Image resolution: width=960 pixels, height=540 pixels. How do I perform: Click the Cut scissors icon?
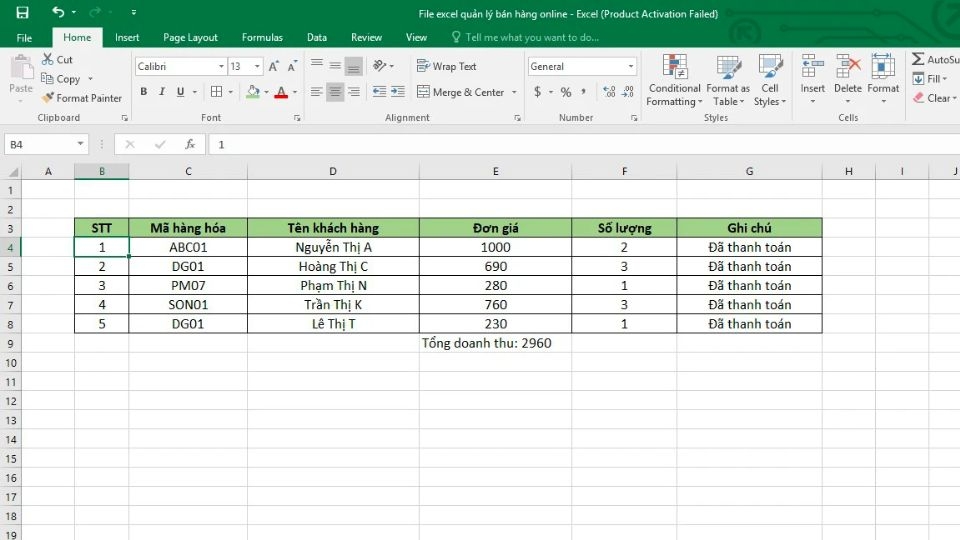click(x=49, y=60)
